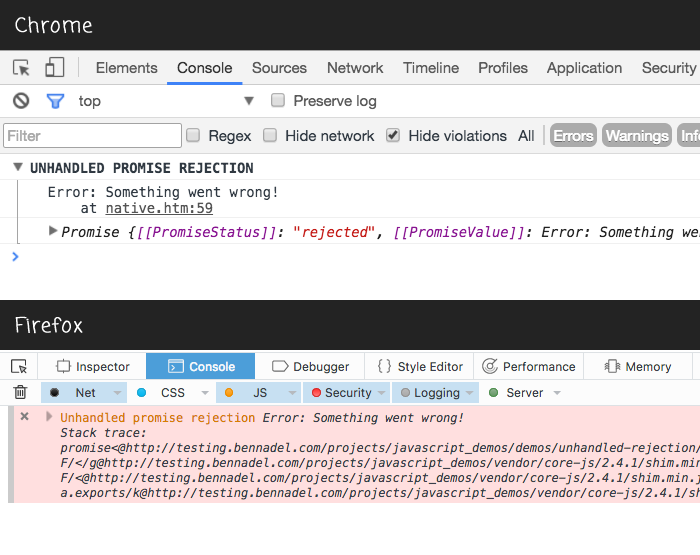Expand the rejected Promise object
Viewport: 700px width, 555px height.
coord(53,231)
